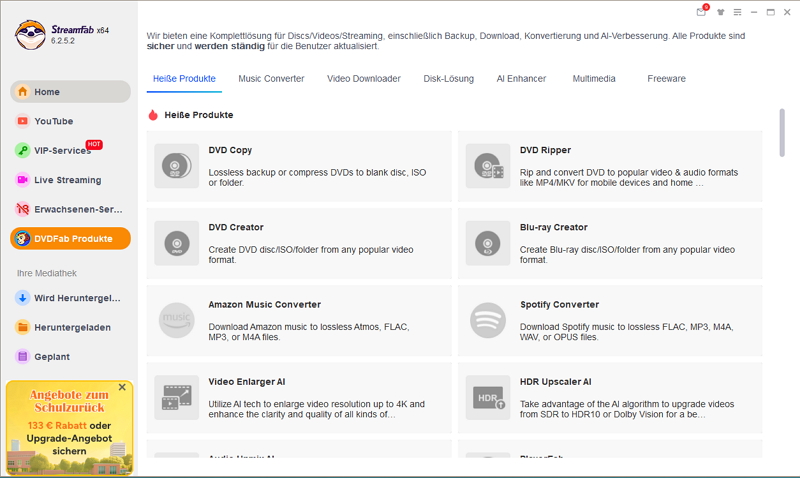This screenshot has height=478, width=800.
Task: Click the skin/theme shirt icon
Action: (x=720, y=12)
